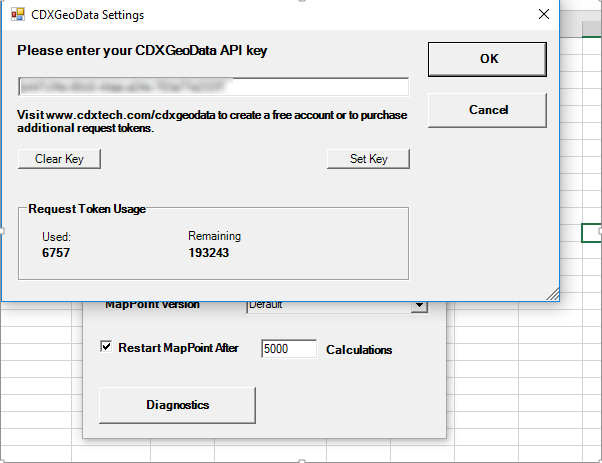Toggle Restart MapPoint After checkbox

point(106,347)
